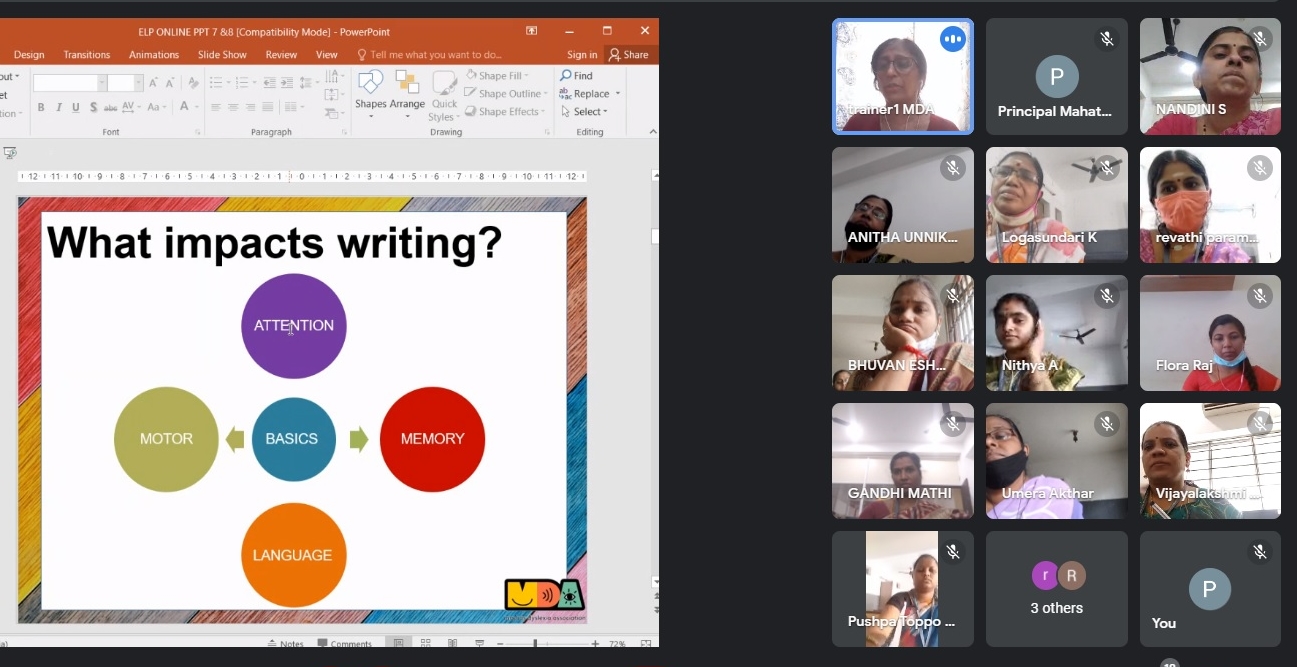
Task: Open the Shapes gallery
Action: click(x=370, y=88)
